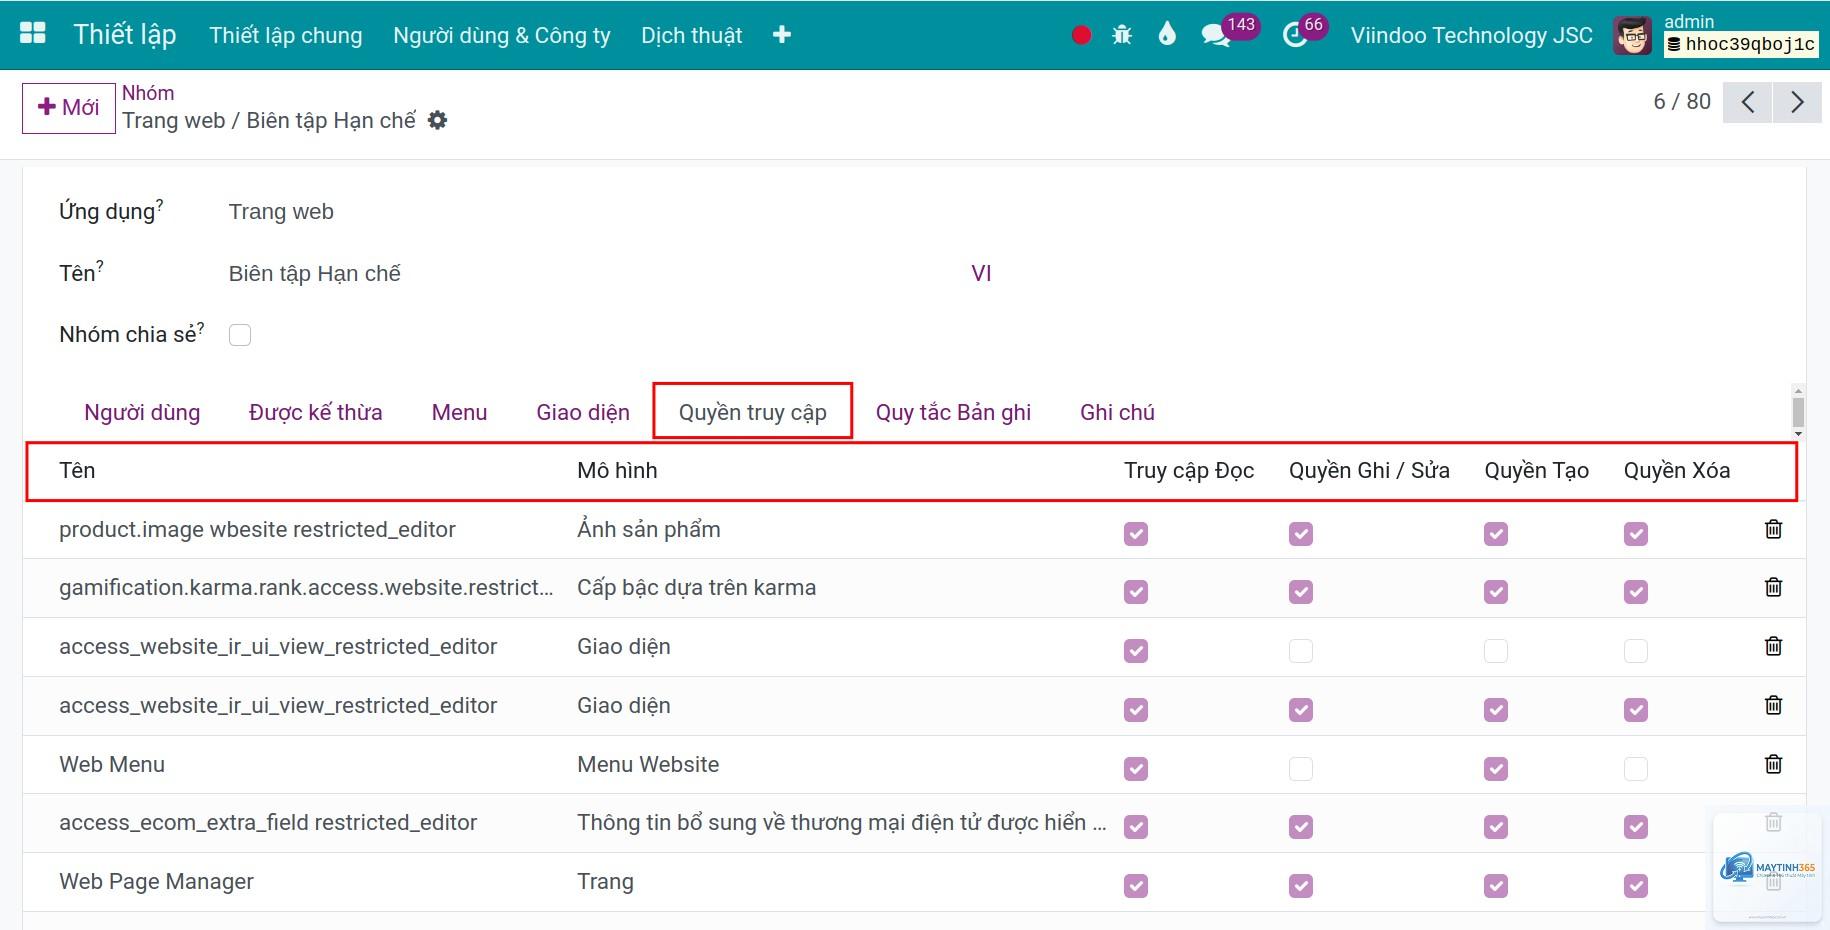Uncheck Truy cập Đọc for Ảnh sản phẩm

pos(1136,534)
